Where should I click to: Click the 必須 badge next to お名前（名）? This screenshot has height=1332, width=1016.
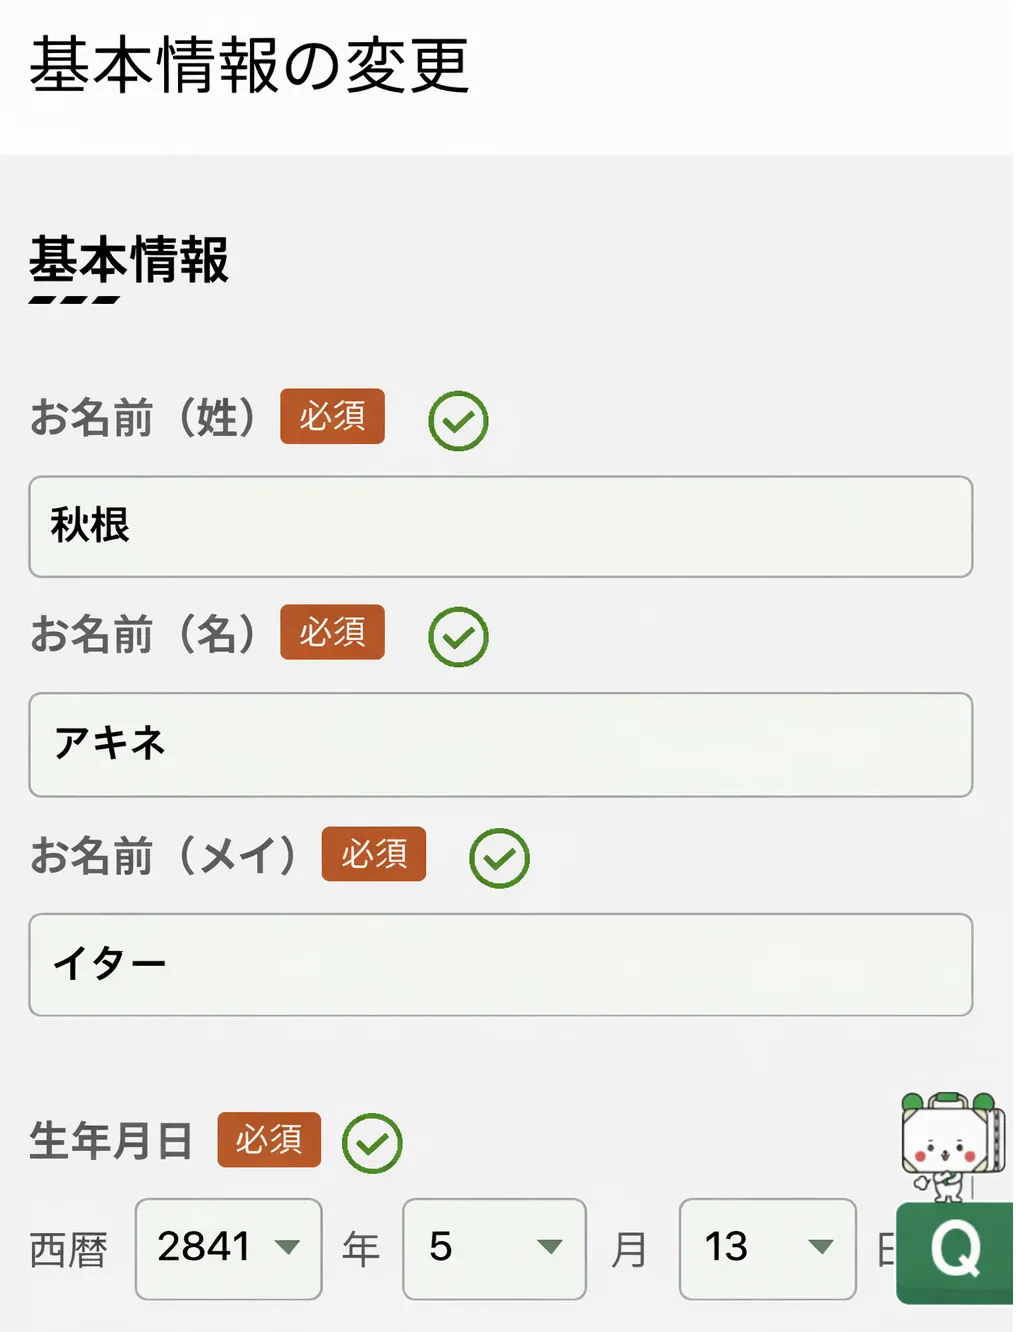coord(332,632)
